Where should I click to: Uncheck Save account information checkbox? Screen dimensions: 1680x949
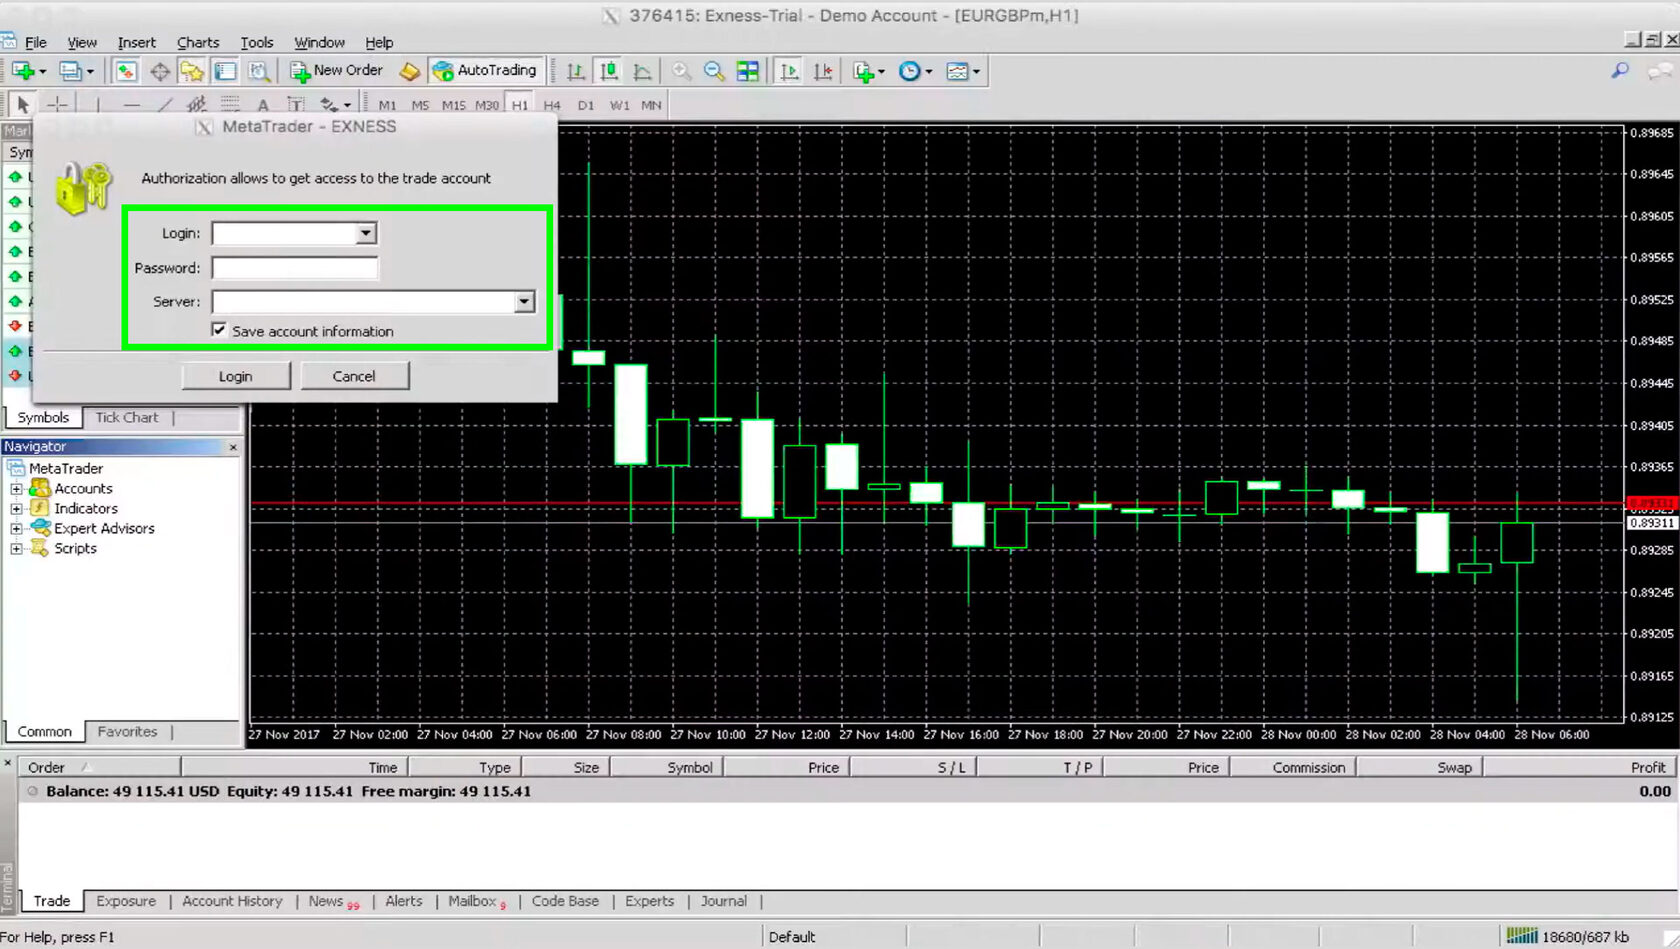[x=219, y=330]
